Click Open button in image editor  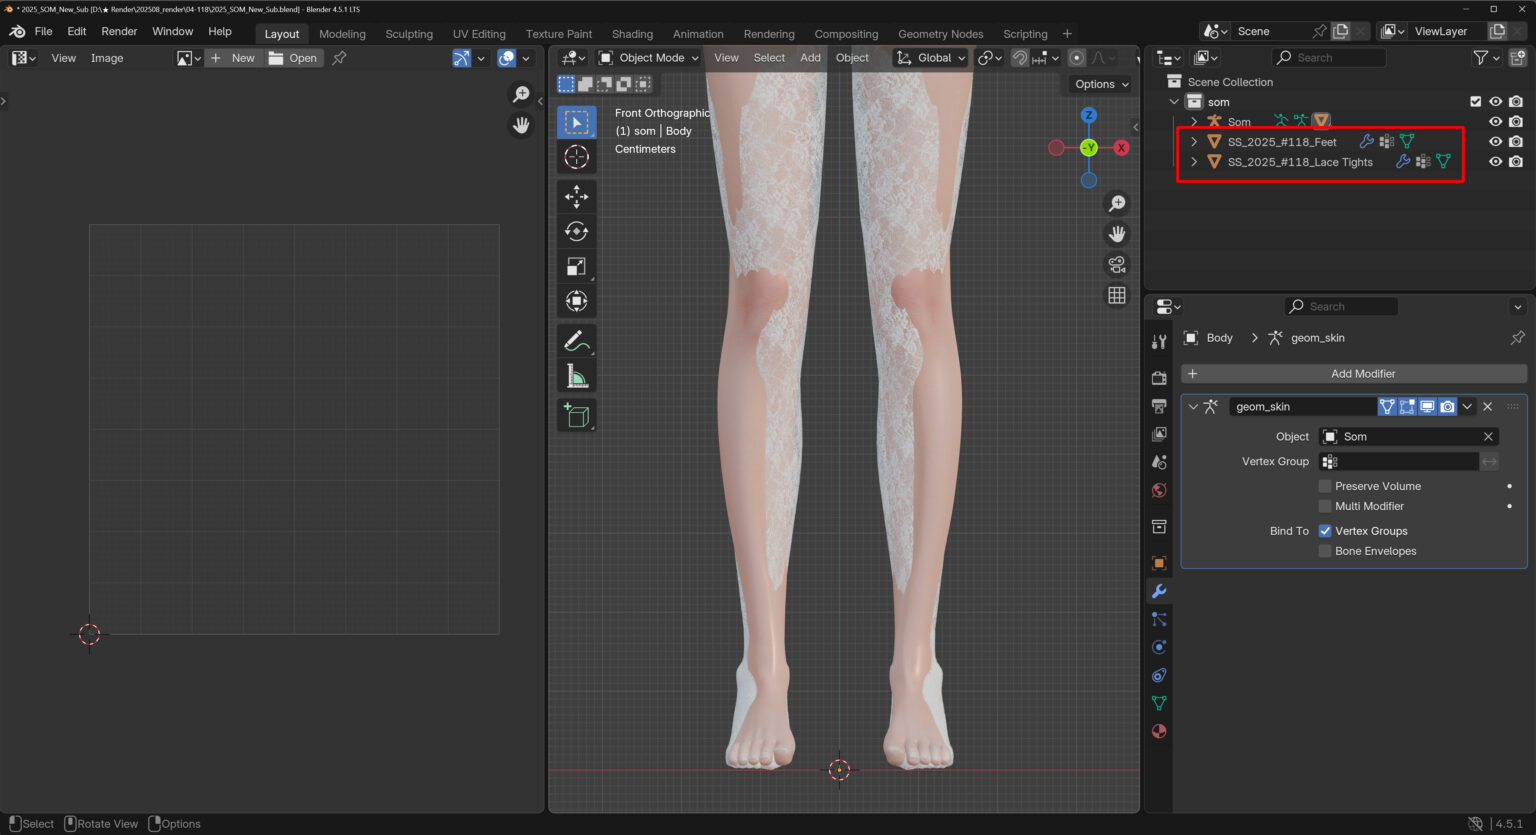tap(293, 58)
